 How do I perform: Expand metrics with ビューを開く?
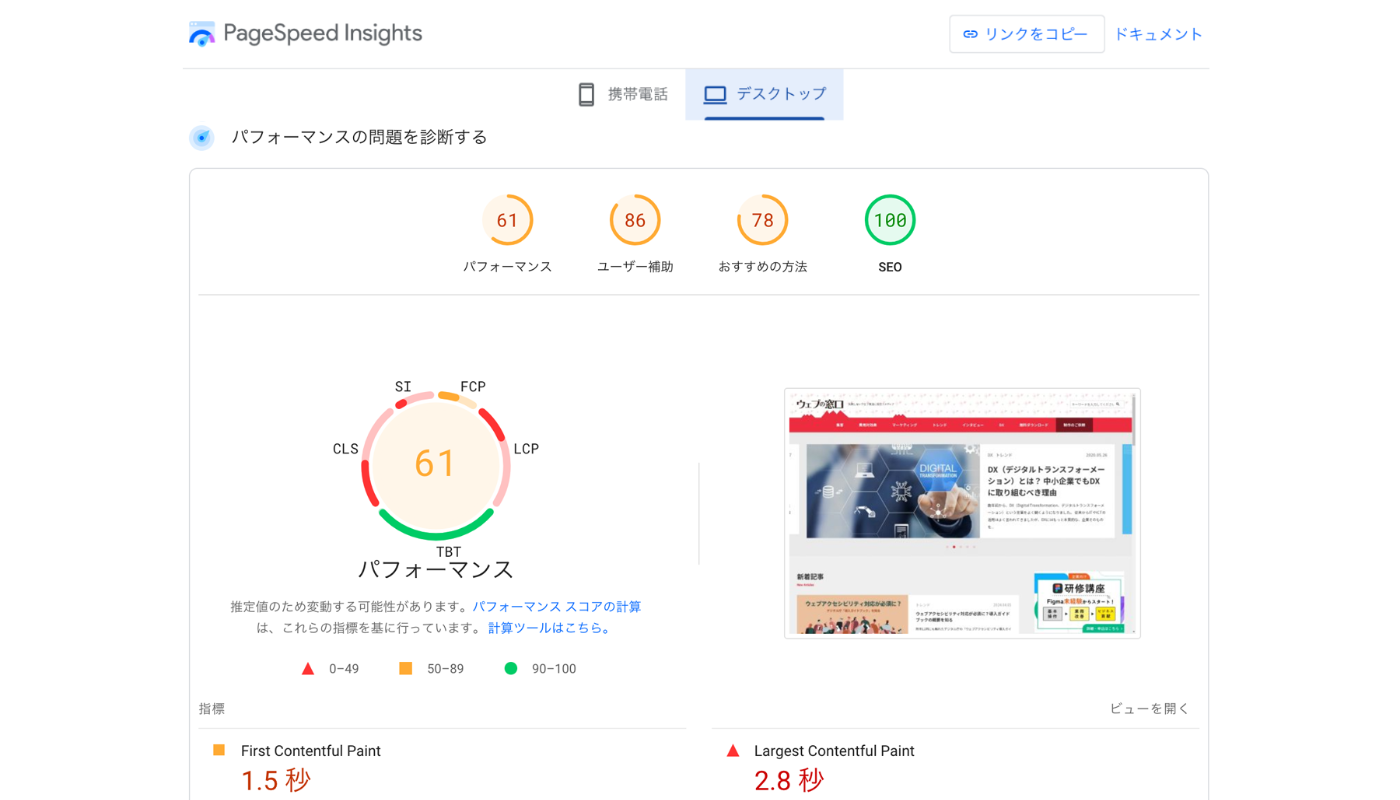pos(1149,708)
